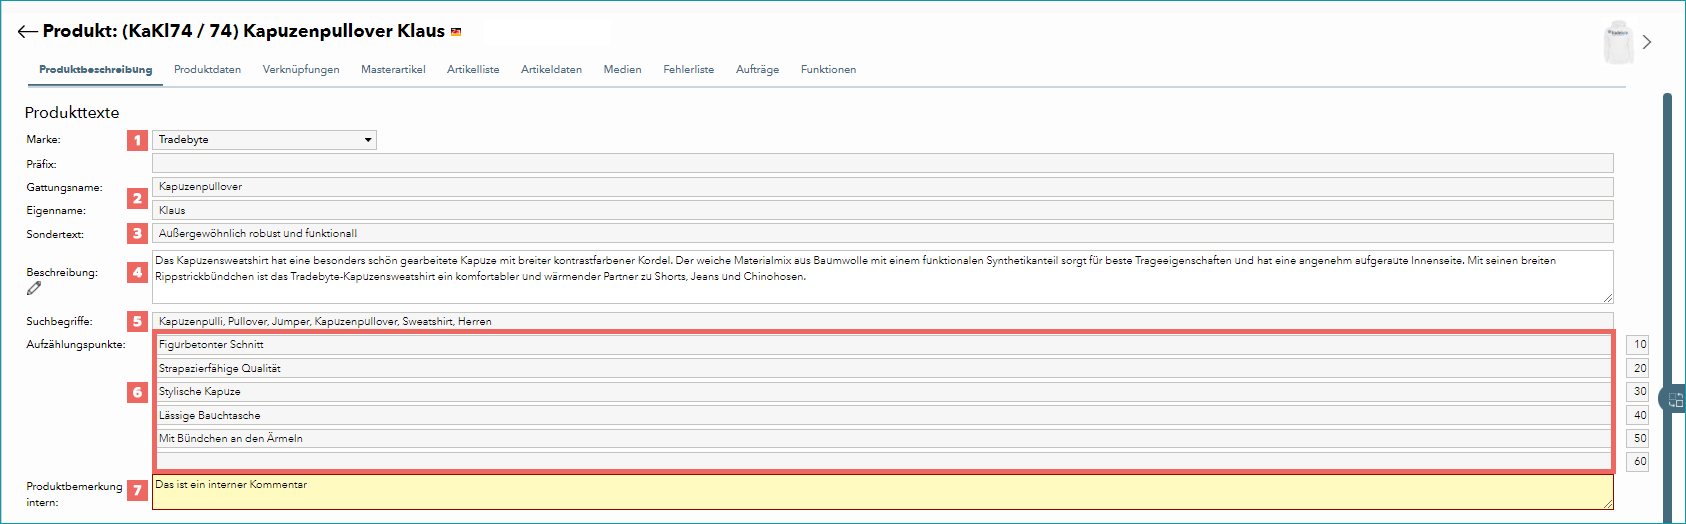
Task: Go back using the left arrow icon
Action: pyautogui.click(x=27, y=31)
